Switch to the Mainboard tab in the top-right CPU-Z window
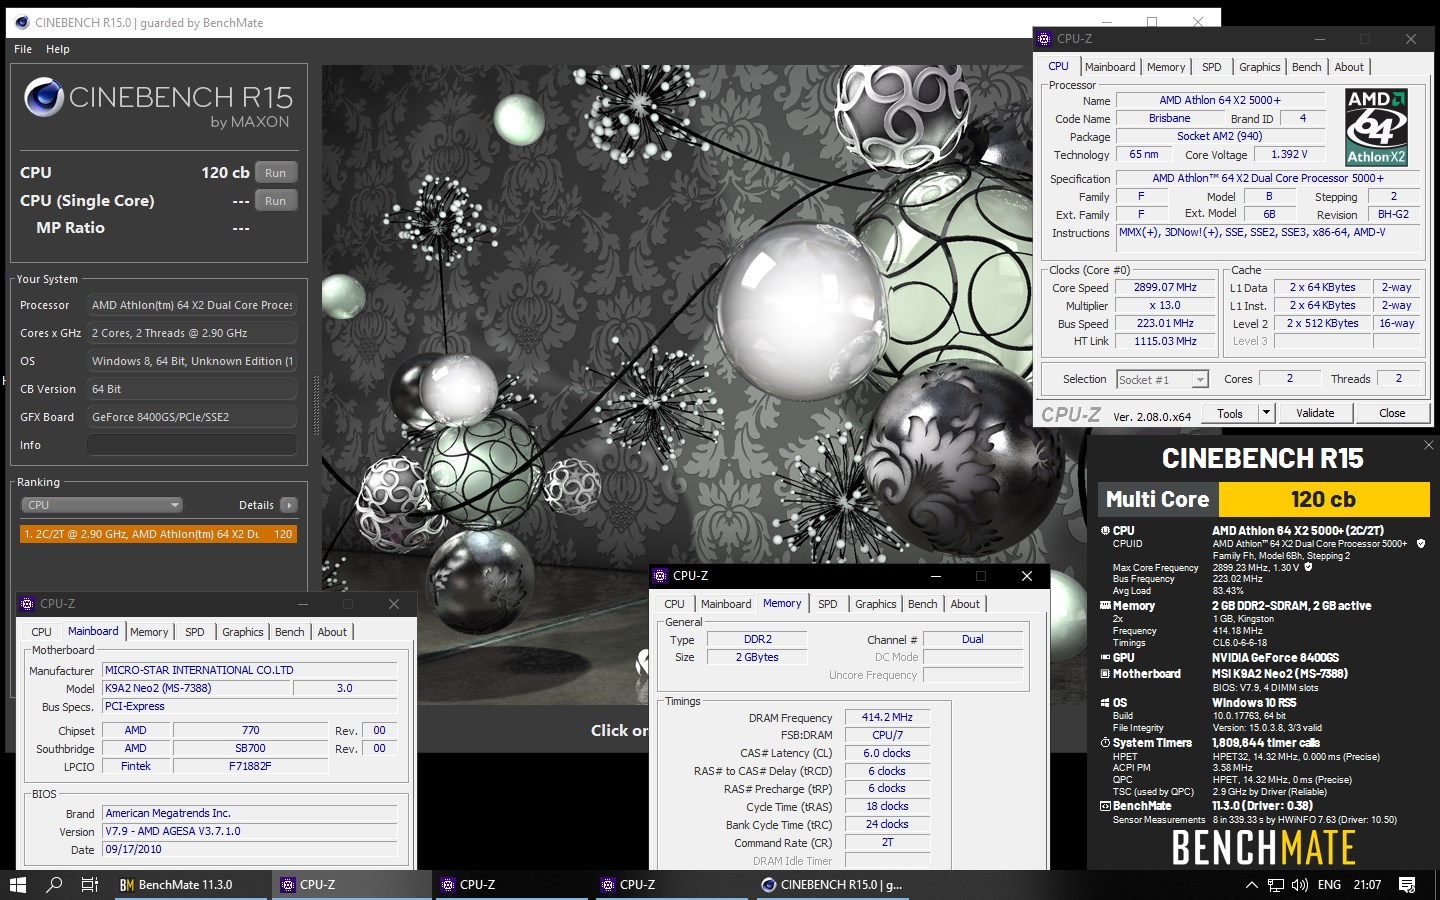The image size is (1440, 900). 1110,67
